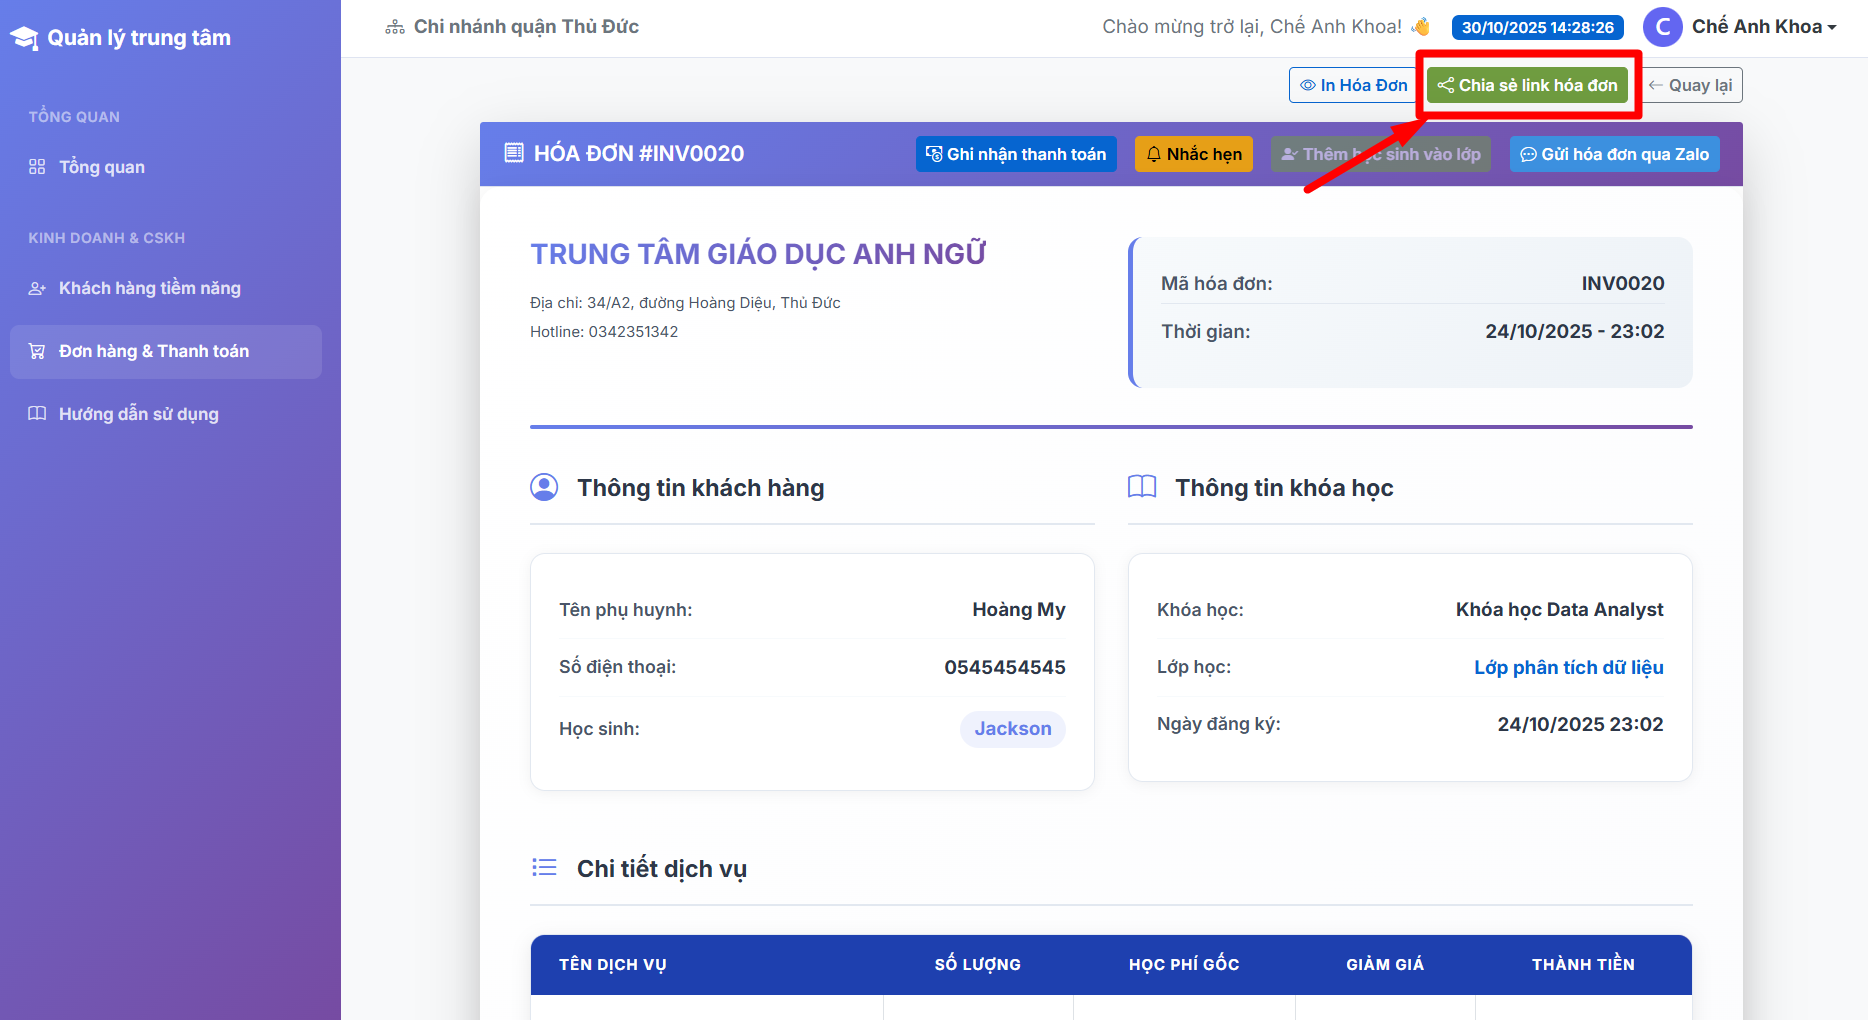Click the user avatar circle with letter C
The height and width of the screenshot is (1020, 1868).
pos(1662,27)
